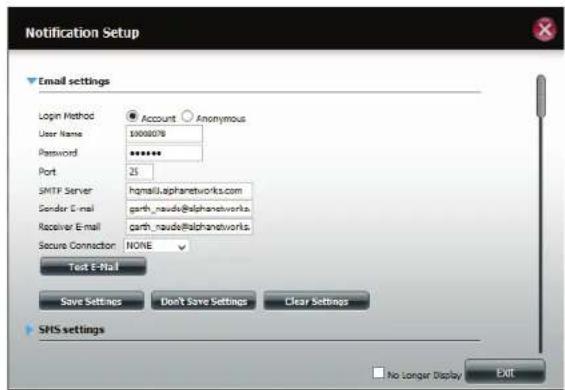
Task: Select the Account login method
Action: [132, 116]
